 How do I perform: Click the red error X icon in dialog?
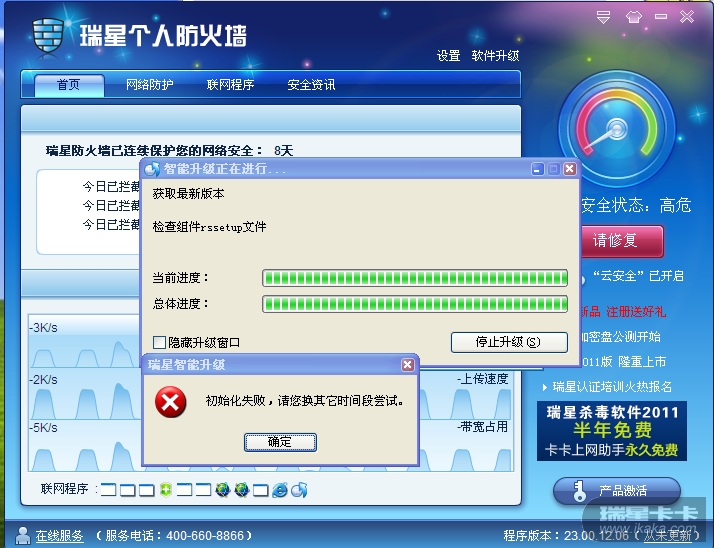tap(170, 402)
